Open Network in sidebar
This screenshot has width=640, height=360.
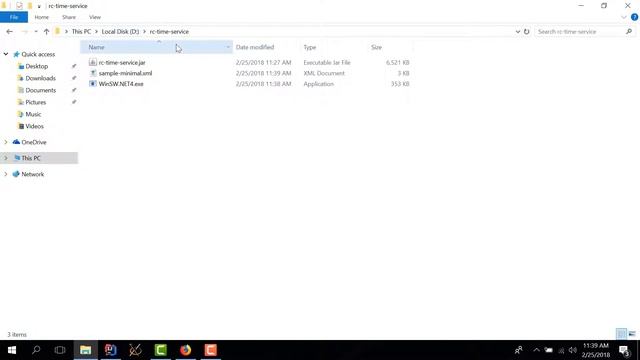(33, 174)
